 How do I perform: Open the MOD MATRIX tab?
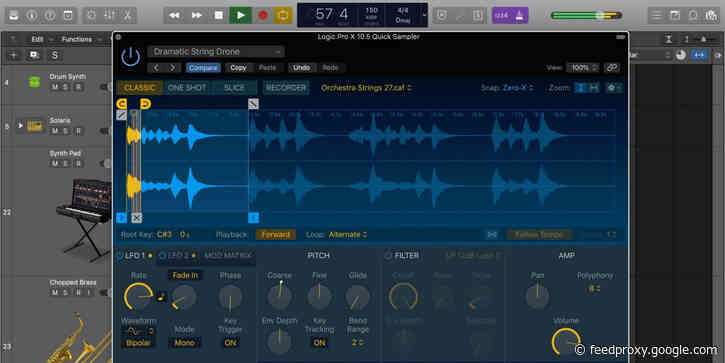point(228,256)
